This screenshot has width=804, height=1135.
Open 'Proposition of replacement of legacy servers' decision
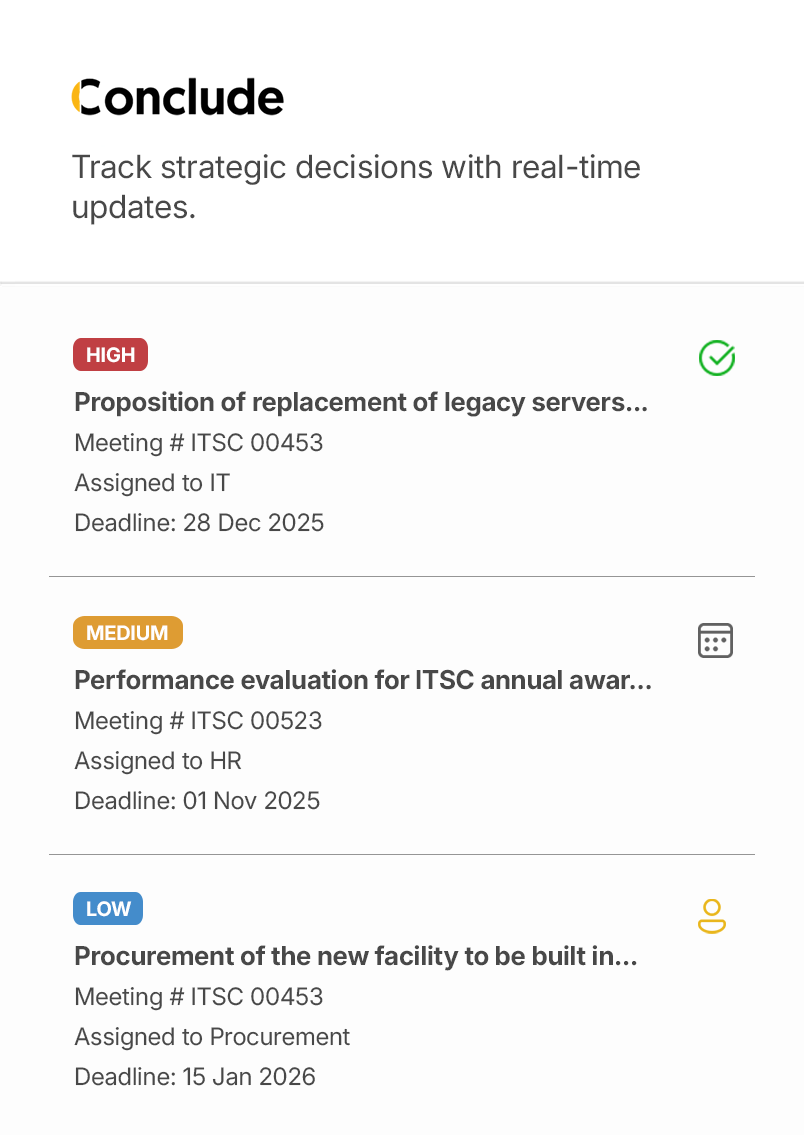[x=361, y=402]
